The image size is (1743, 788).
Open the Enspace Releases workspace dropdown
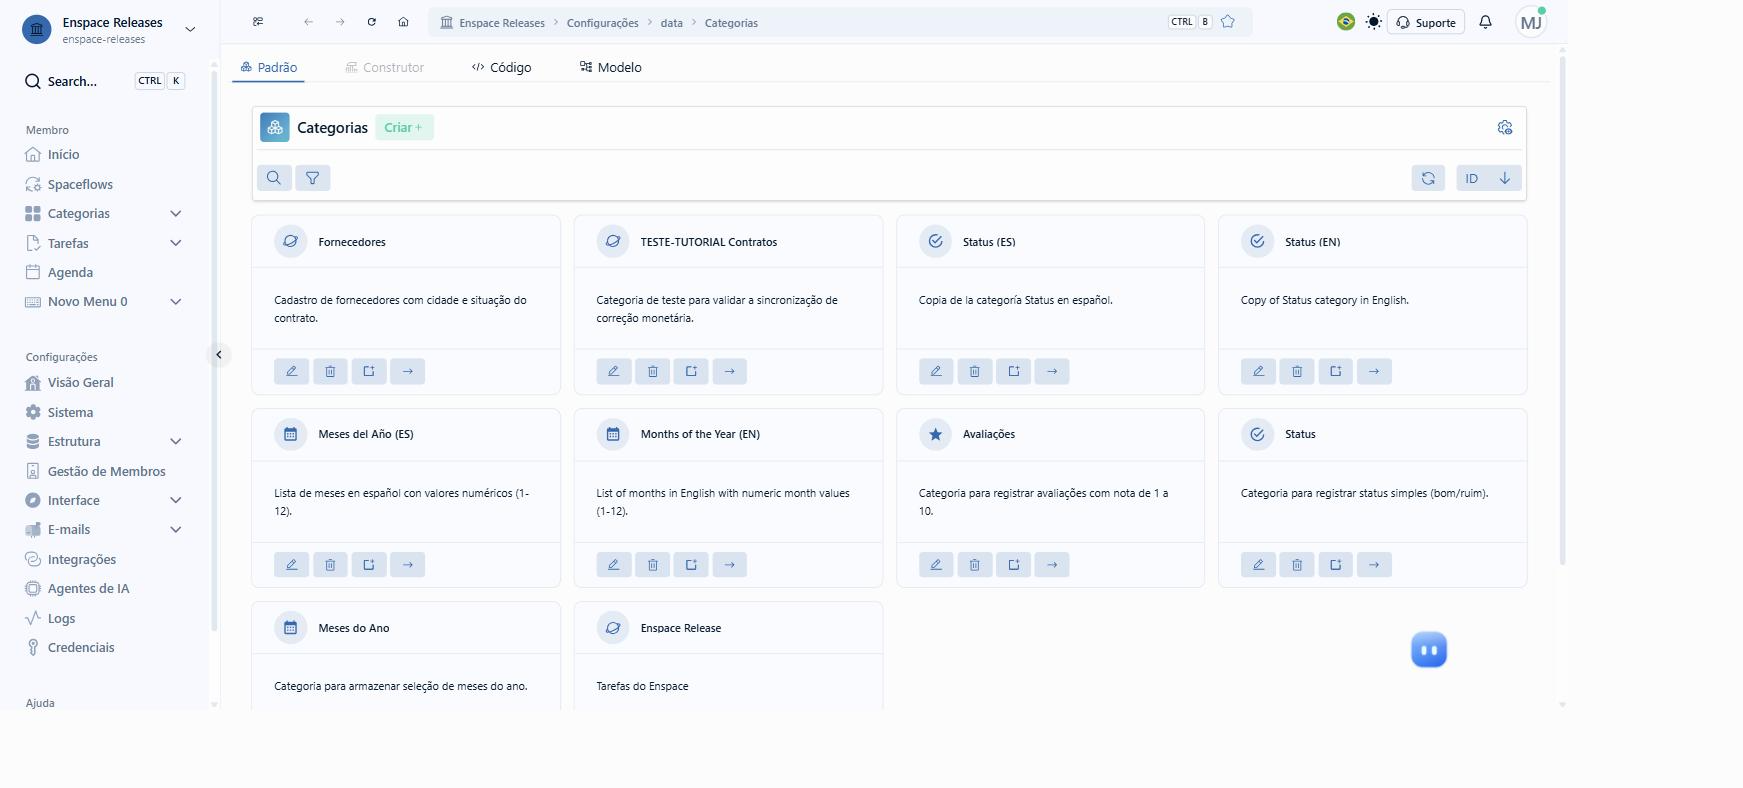[190, 30]
